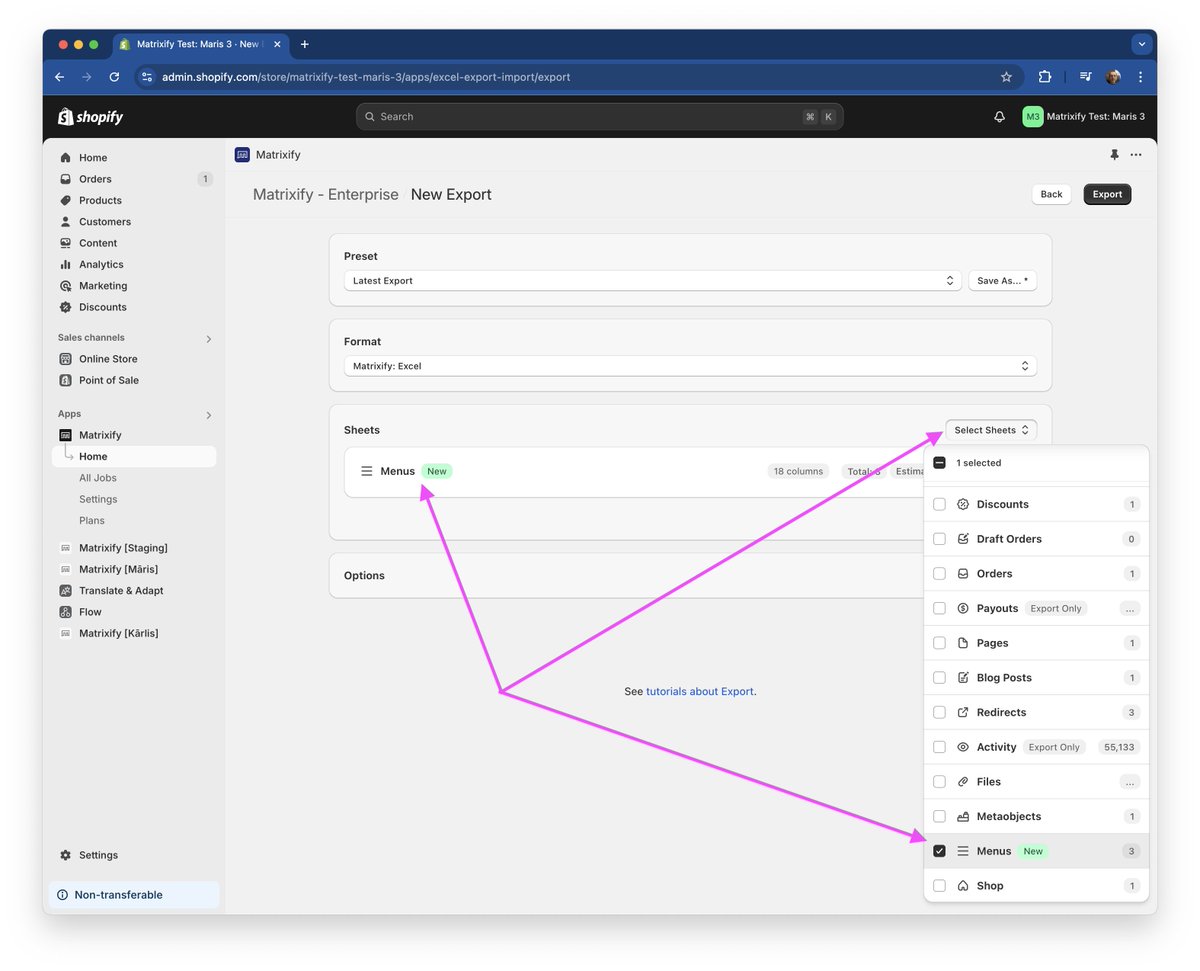
Task: Check the Files sheet checkbox
Action: tap(939, 782)
